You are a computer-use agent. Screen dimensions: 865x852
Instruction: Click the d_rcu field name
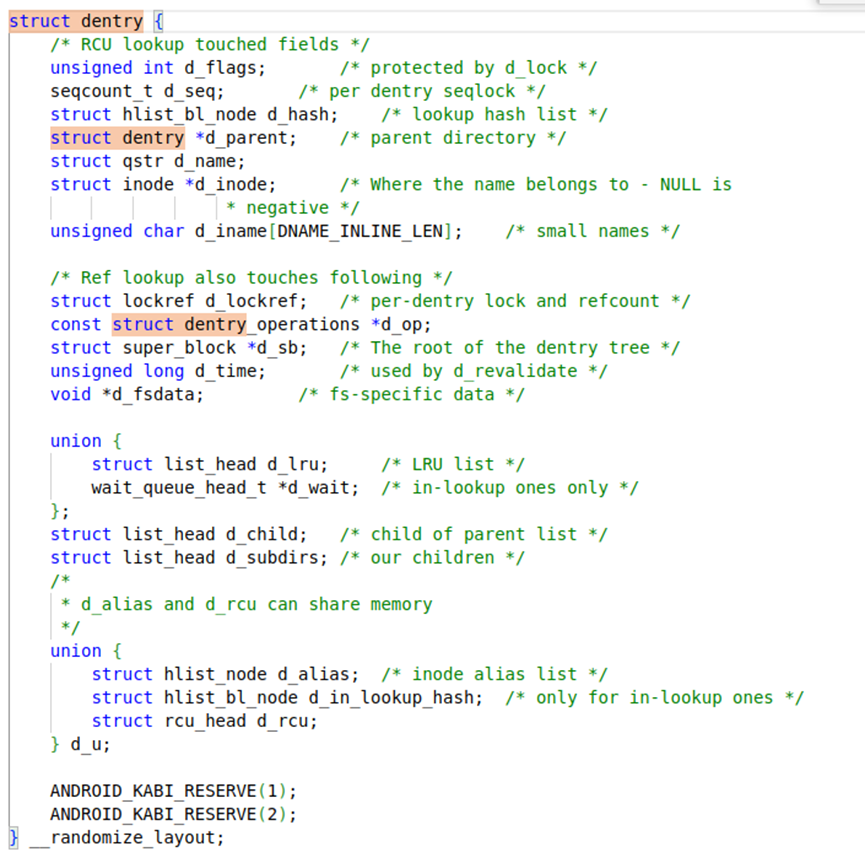(x=282, y=721)
